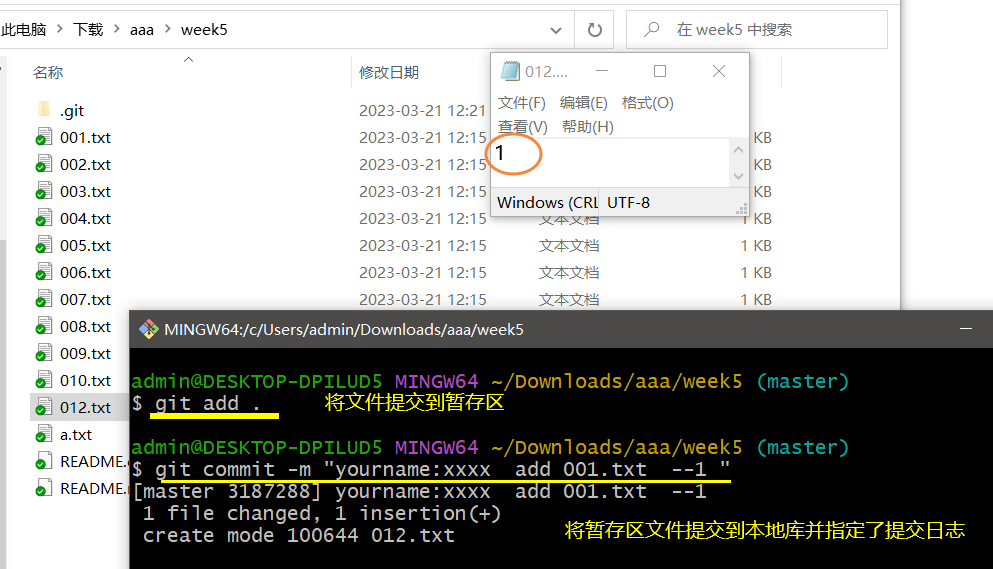Expand the chevron after 此电脑 breadcrumb

tap(60, 29)
